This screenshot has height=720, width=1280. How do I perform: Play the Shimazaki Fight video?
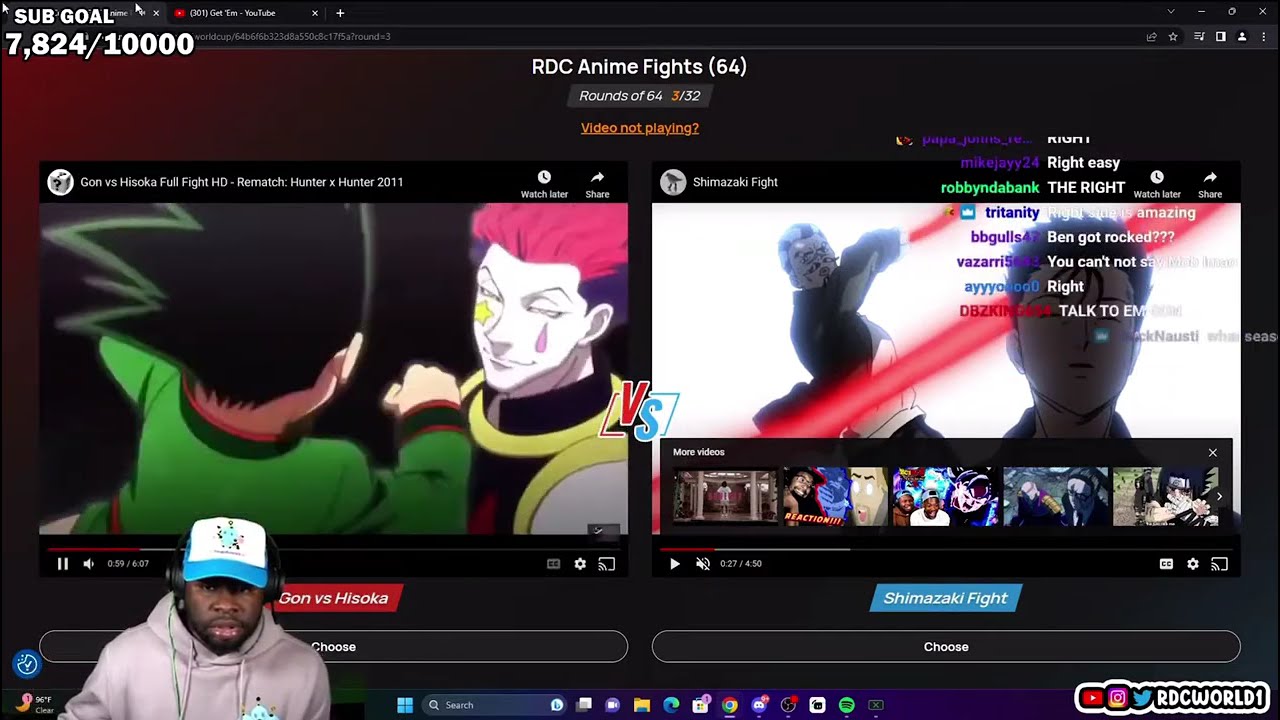[674, 564]
